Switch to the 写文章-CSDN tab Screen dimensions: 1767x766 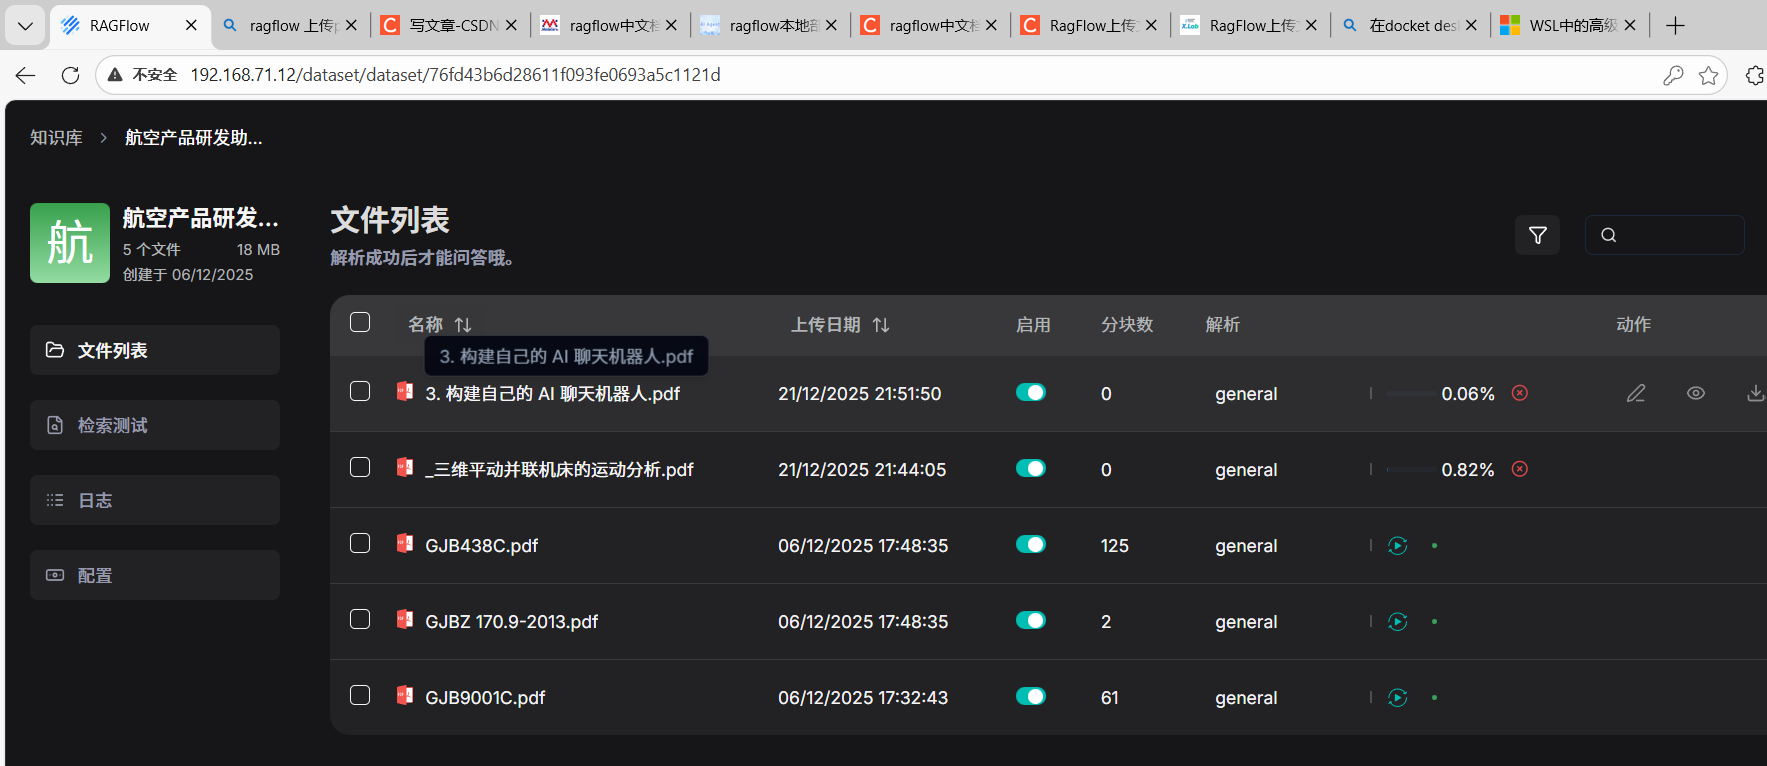coord(450,25)
